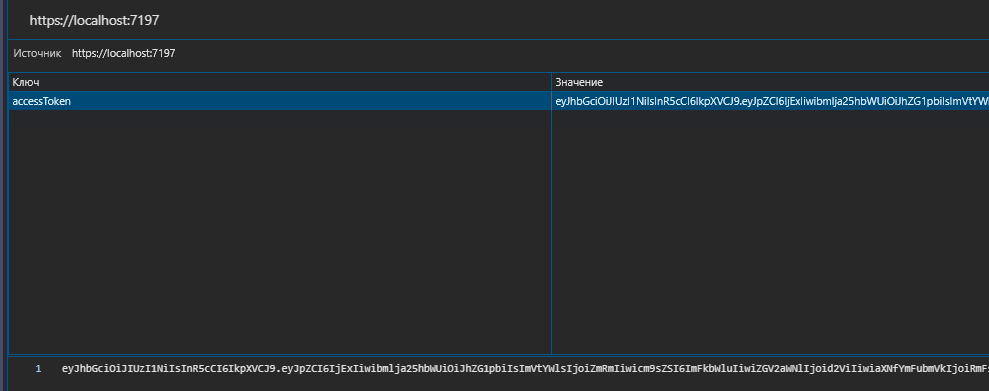This screenshot has width=989, height=391.
Task: Click the left vertical edge bar of the panel
Action: pyautogui.click(x=3, y=196)
